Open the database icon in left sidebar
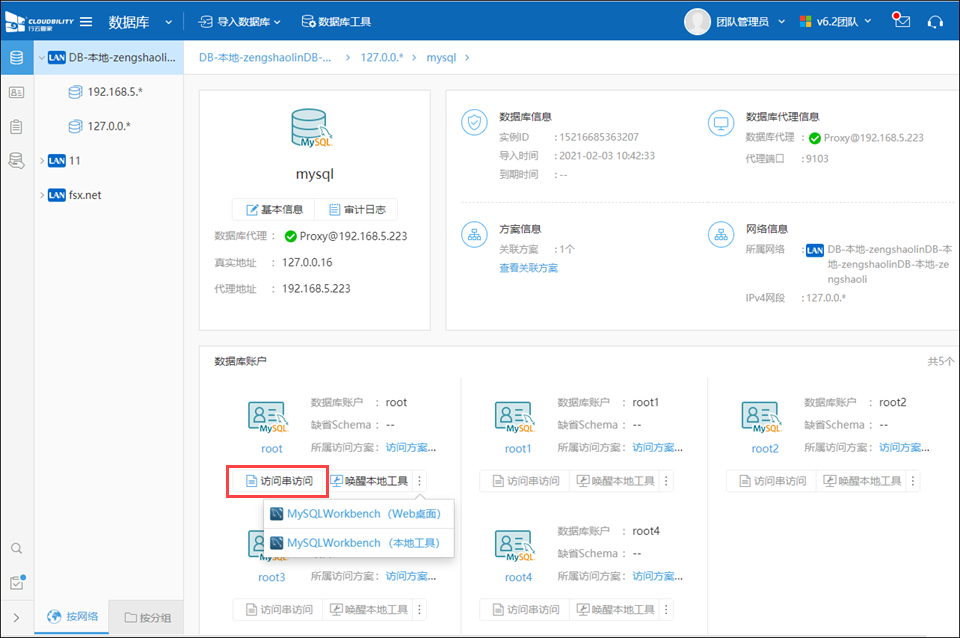Screen dimensions: 960x638 pos(16,57)
